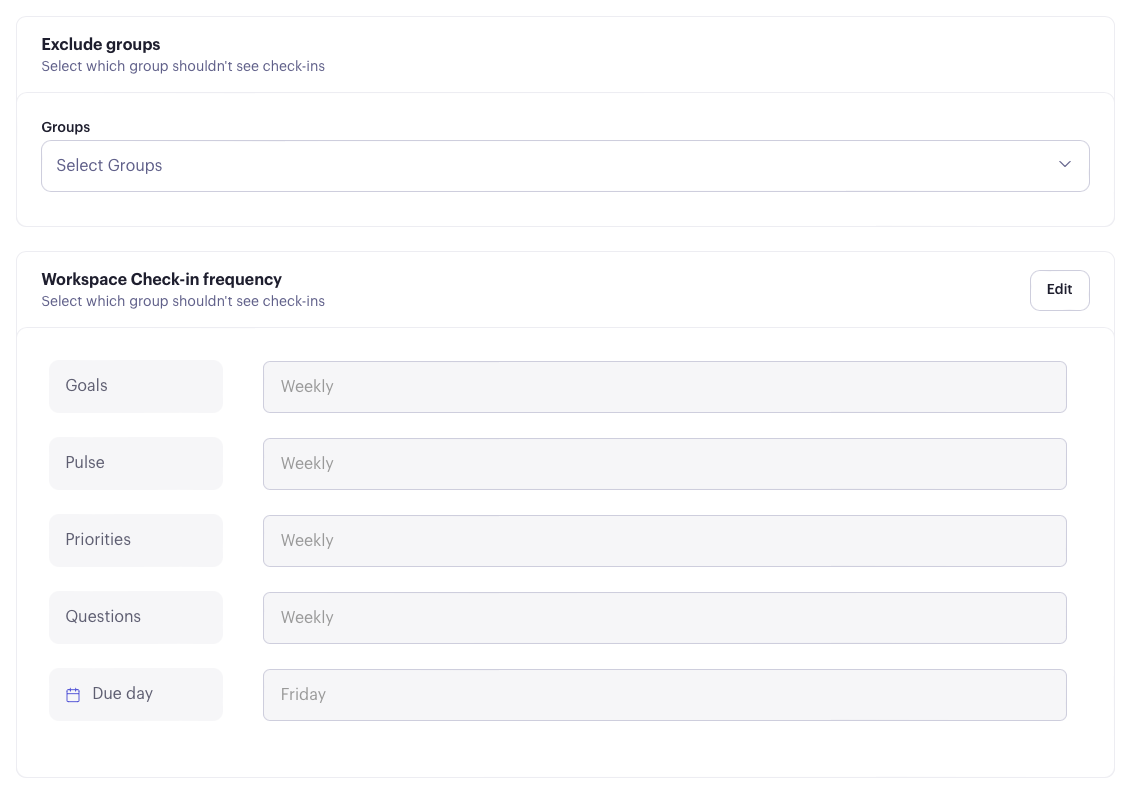The width and height of the screenshot is (1133, 798).
Task: Click the Edit button for check-in frequency
Action: [x=1059, y=290]
